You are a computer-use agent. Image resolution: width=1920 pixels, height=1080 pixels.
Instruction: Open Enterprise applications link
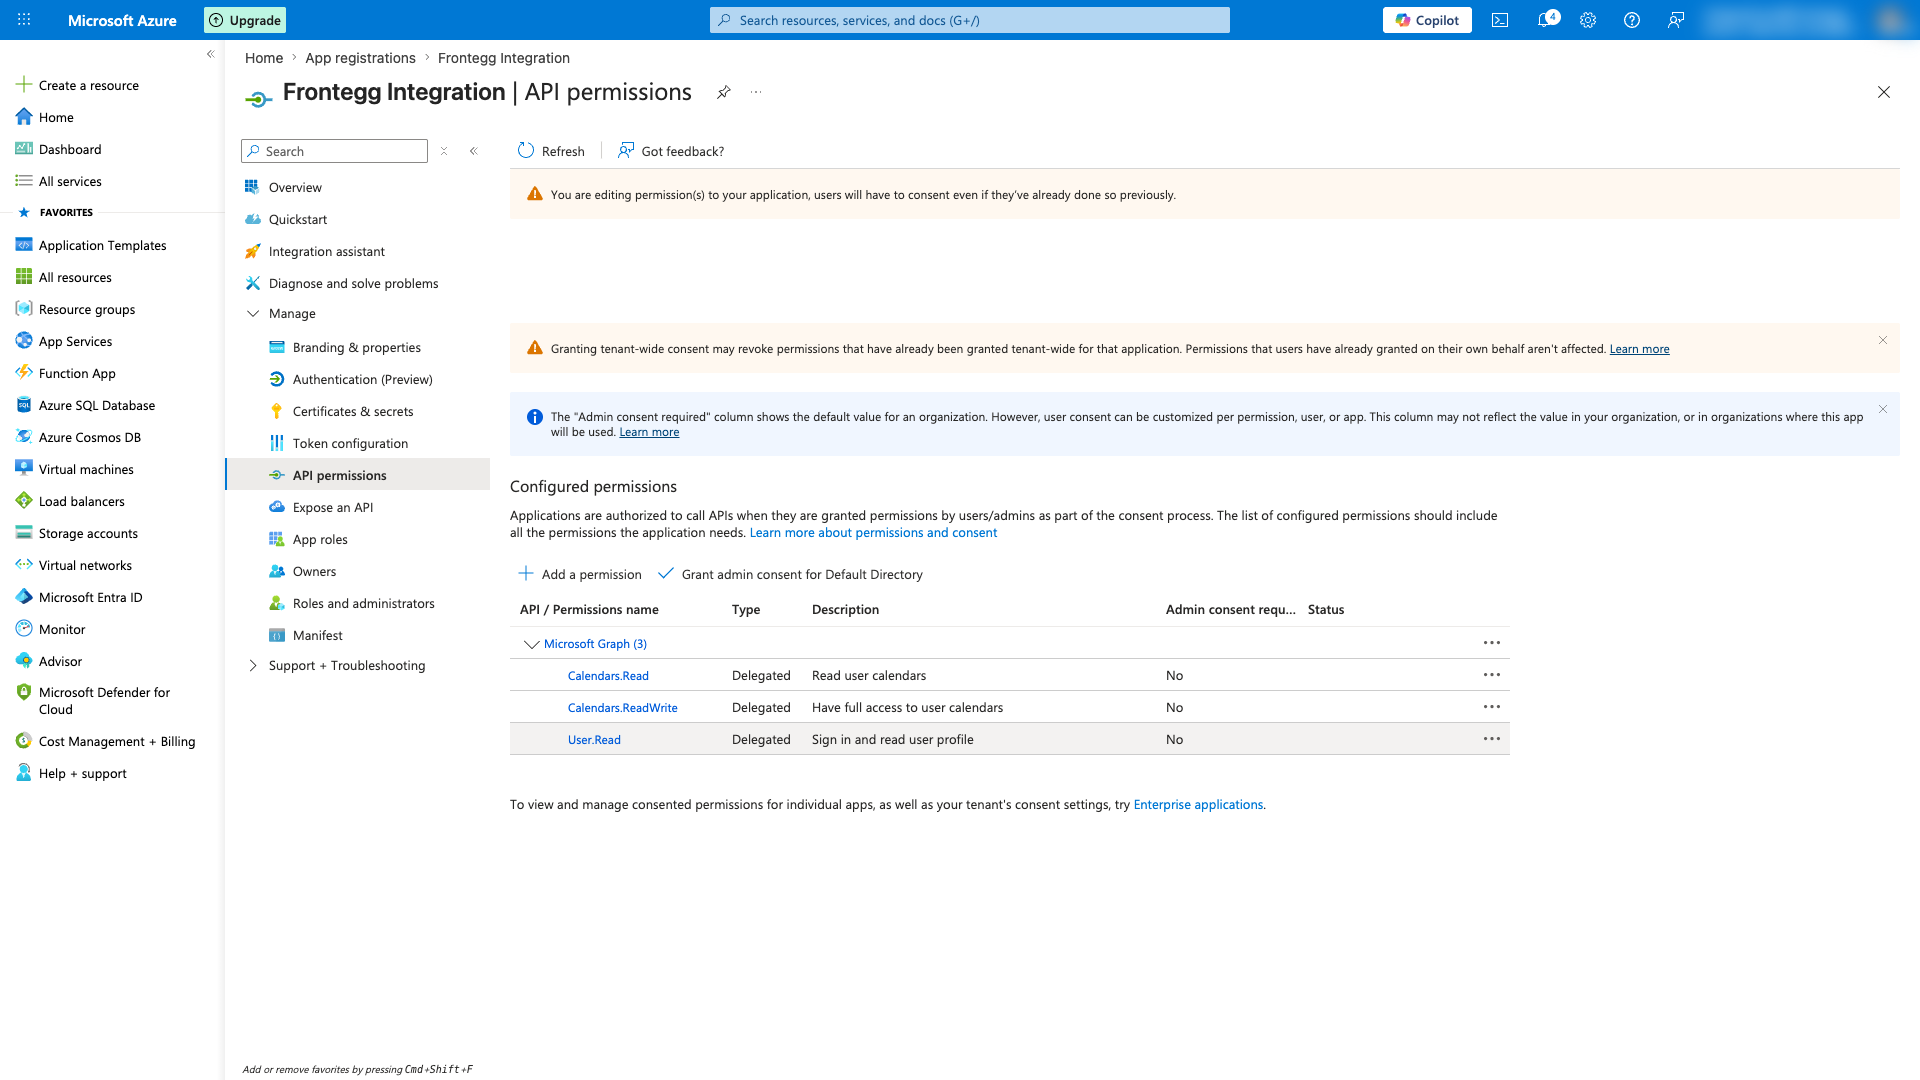(1198, 804)
